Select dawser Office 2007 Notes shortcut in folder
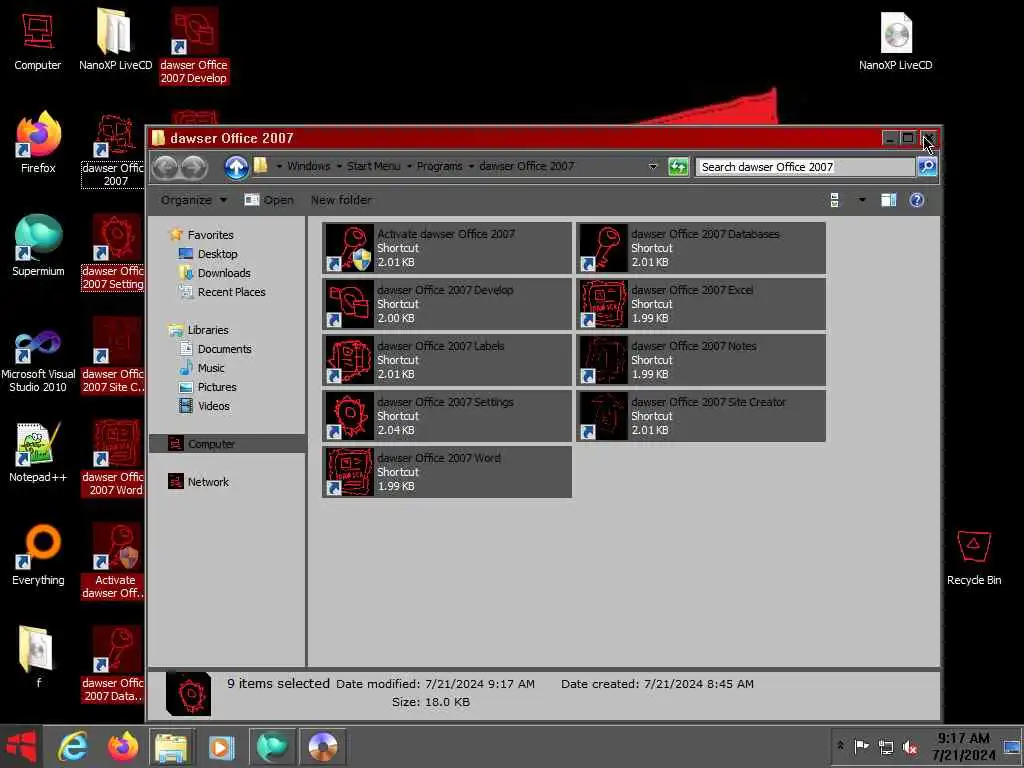 [701, 360]
